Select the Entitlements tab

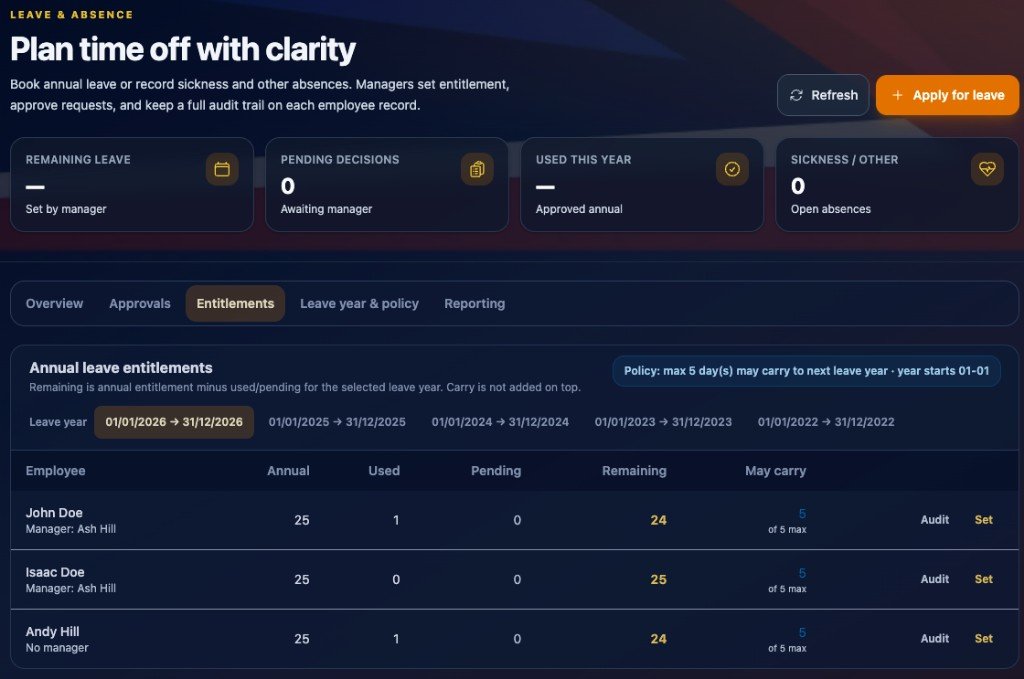235,304
